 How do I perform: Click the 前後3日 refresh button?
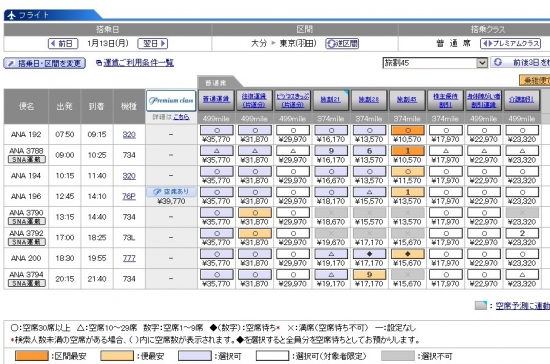tap(521, 62)
